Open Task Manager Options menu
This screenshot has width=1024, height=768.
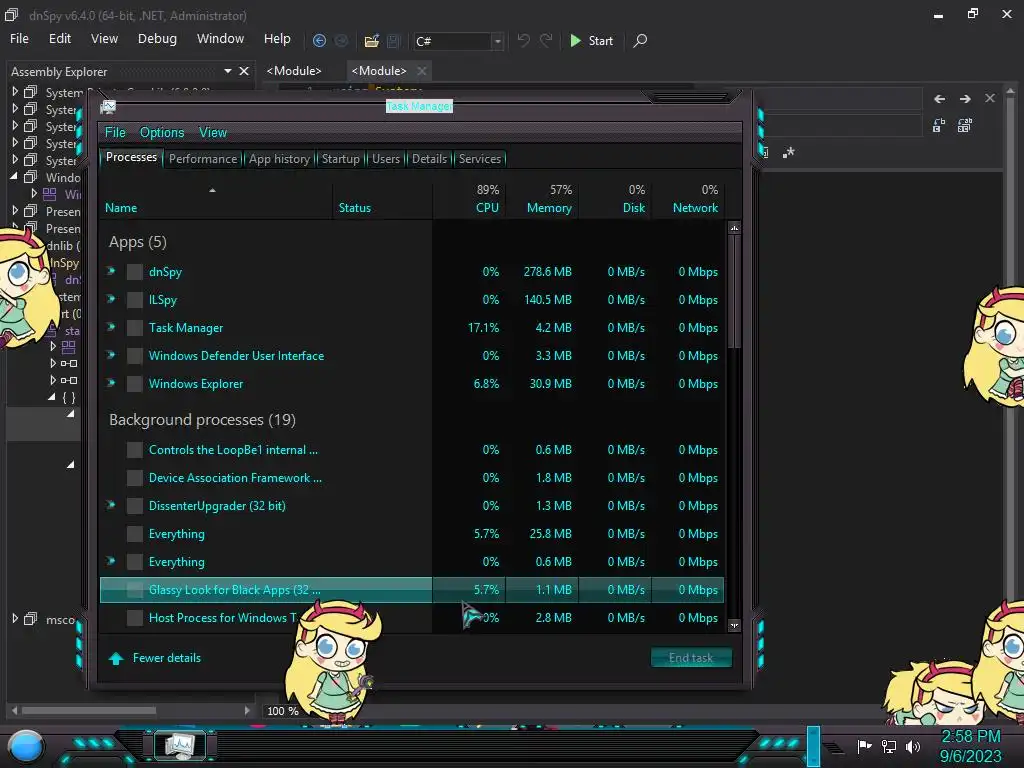162,133
